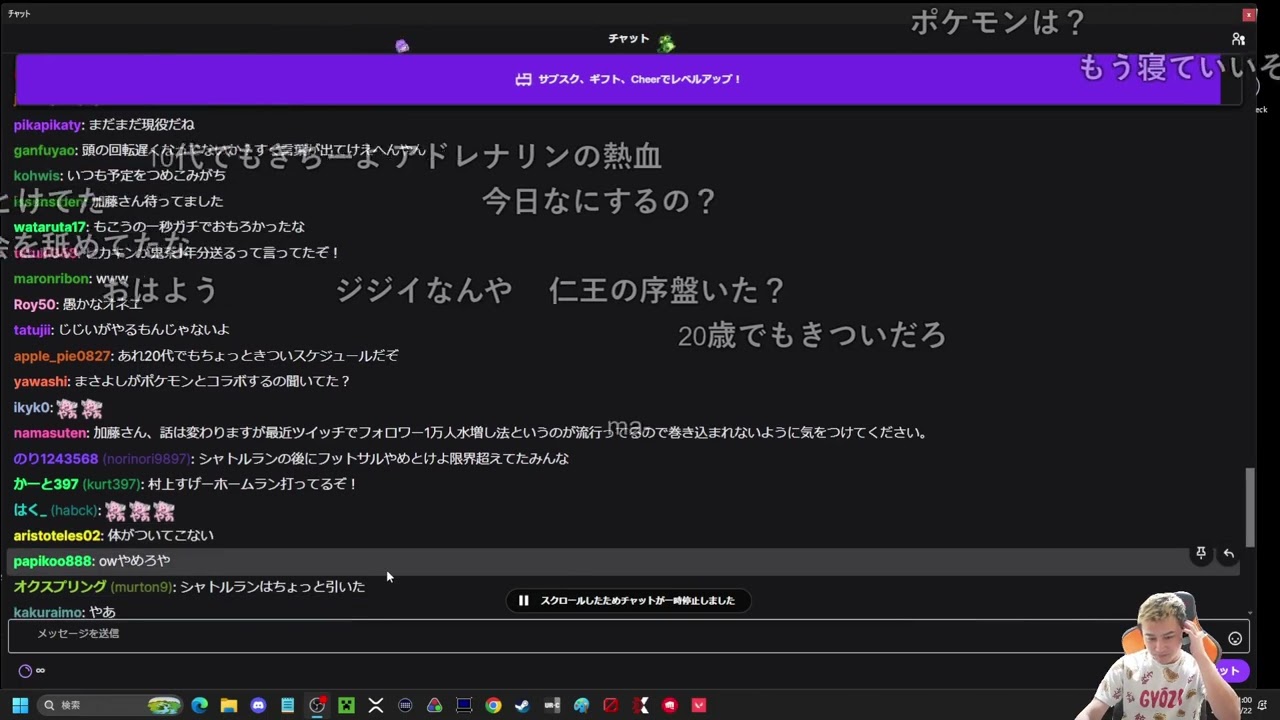Click the chat vertical scrollbar thumb
The image size is (1280, 720).
1250,508
